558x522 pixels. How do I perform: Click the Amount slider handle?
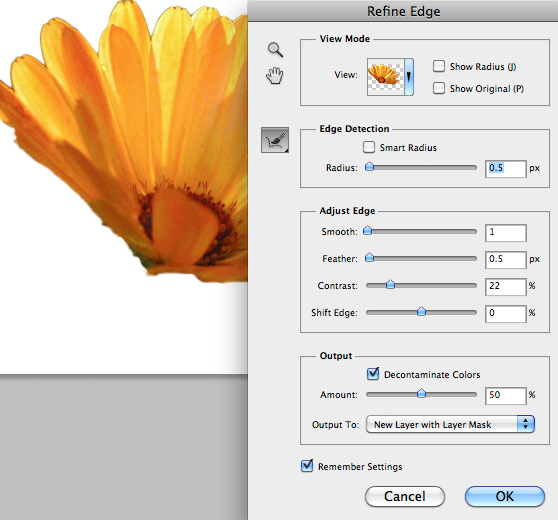coord(421,394)
